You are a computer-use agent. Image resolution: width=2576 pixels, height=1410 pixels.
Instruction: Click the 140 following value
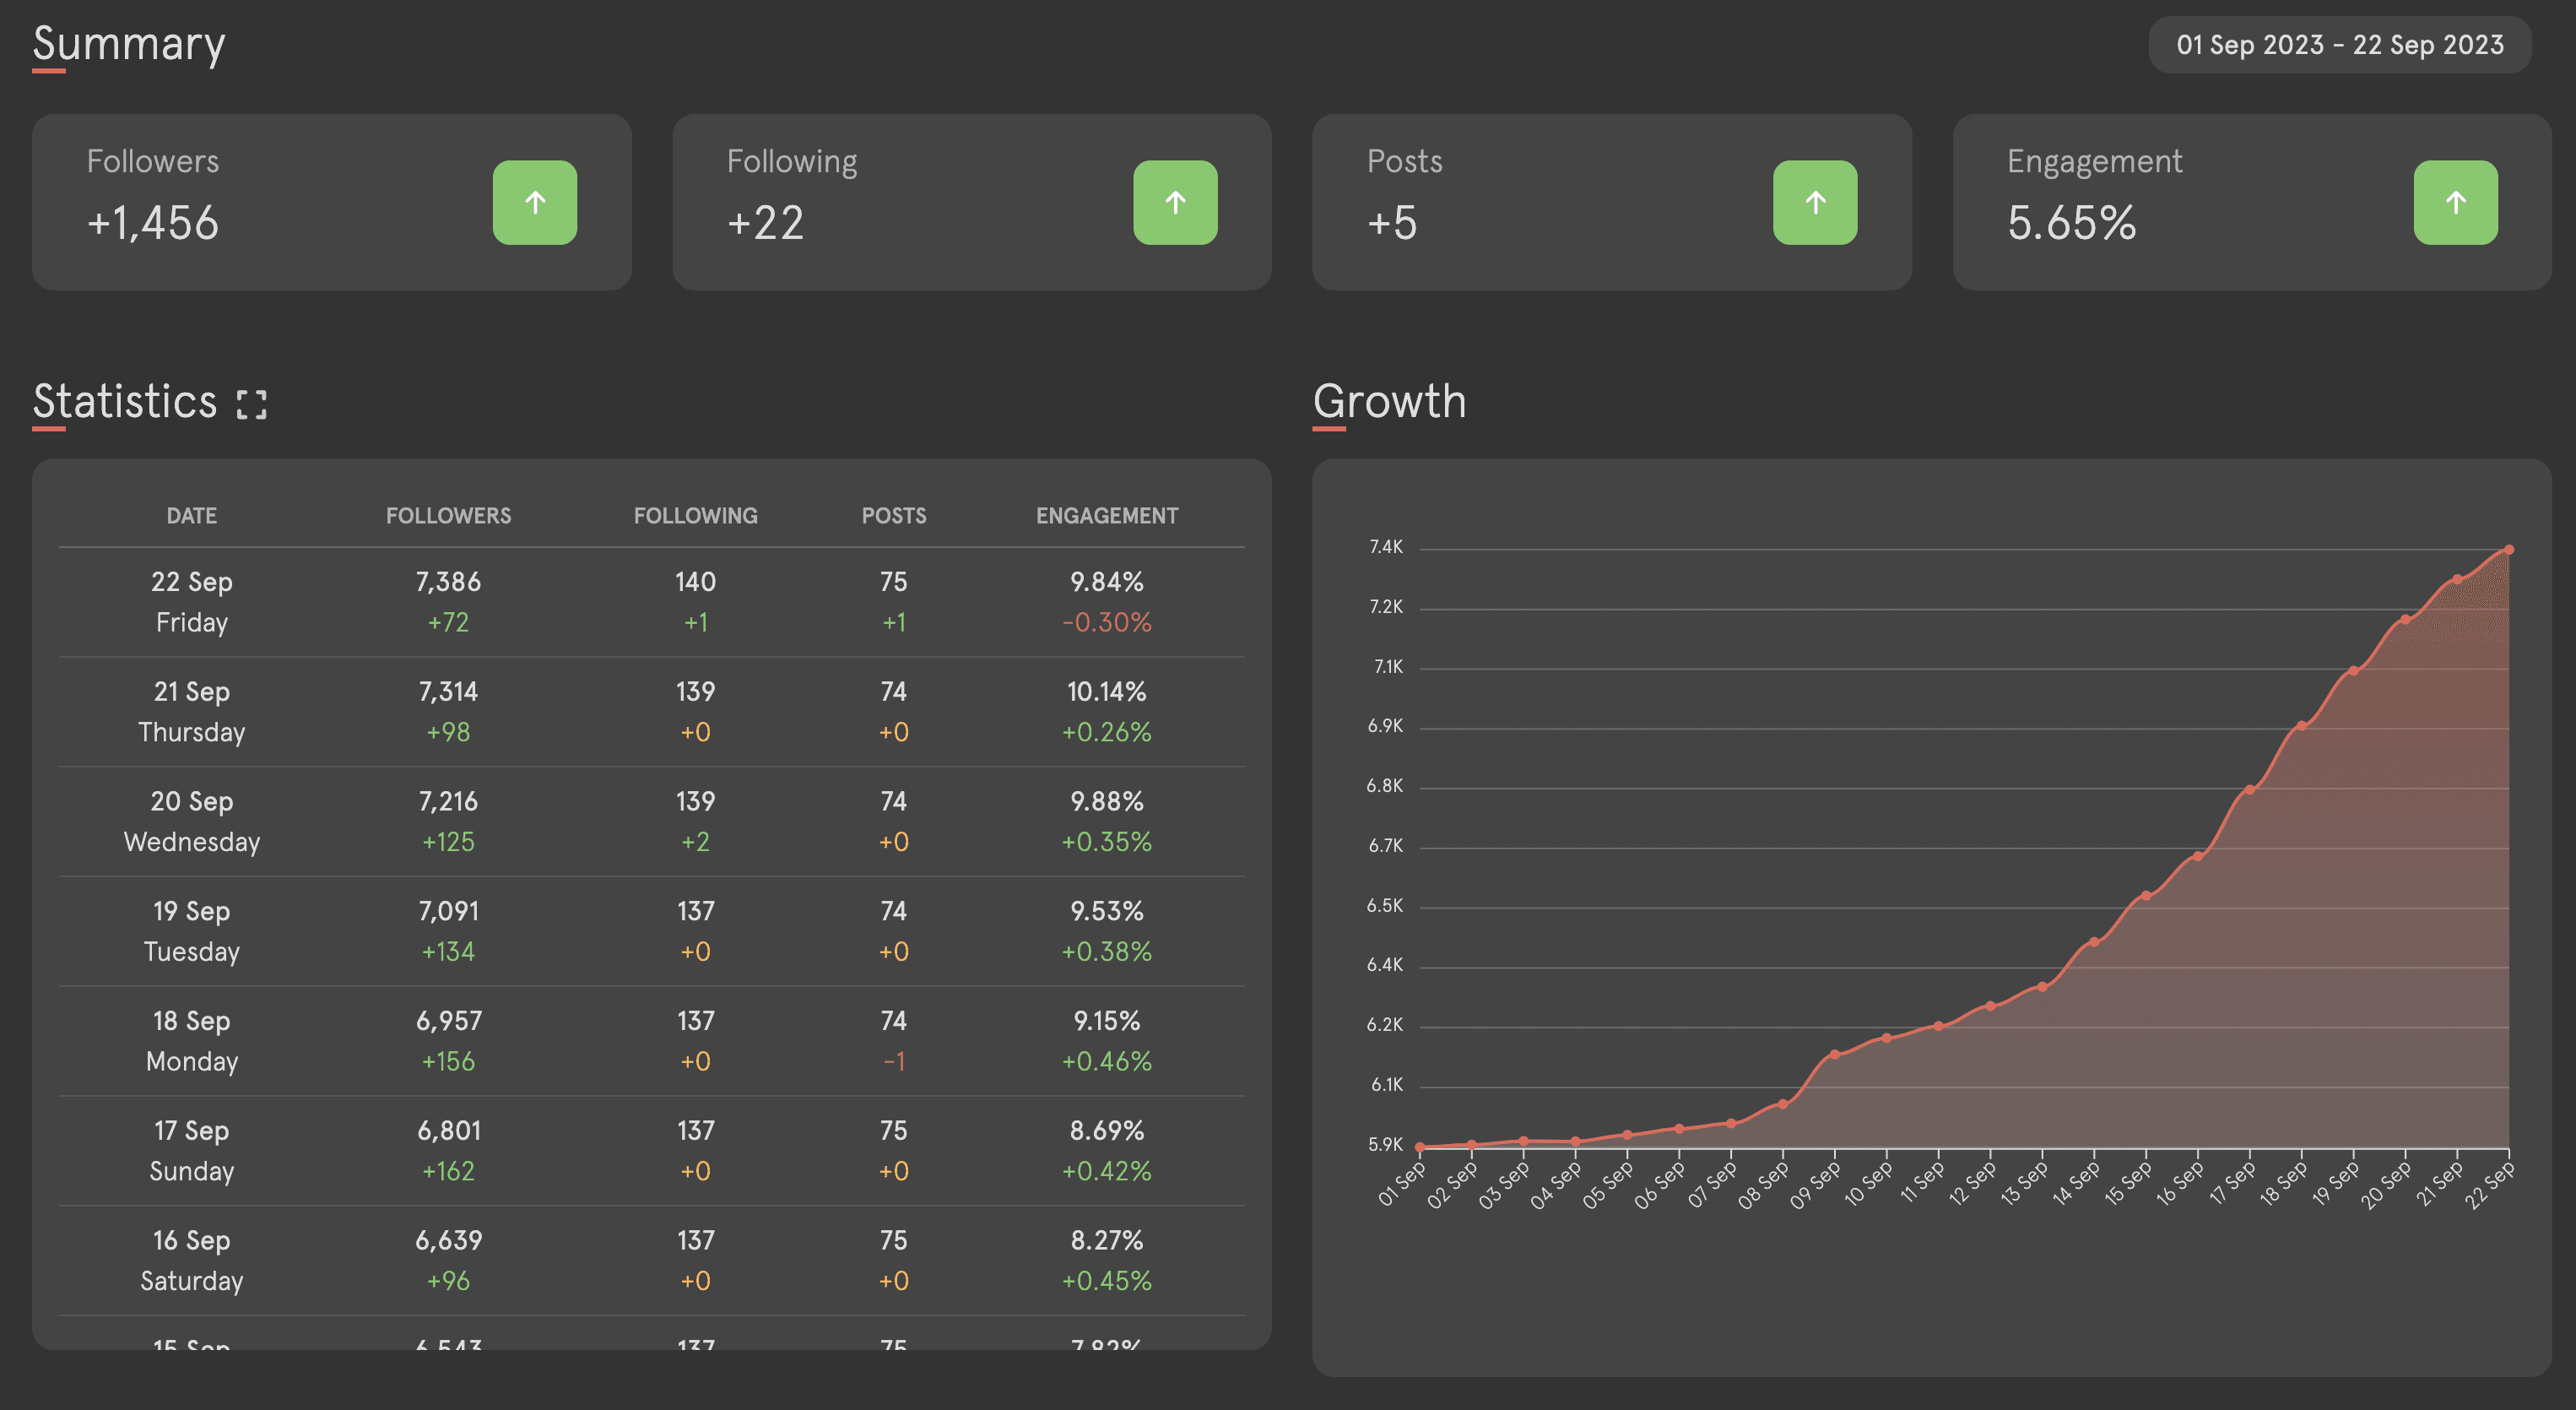pos(695,581)
